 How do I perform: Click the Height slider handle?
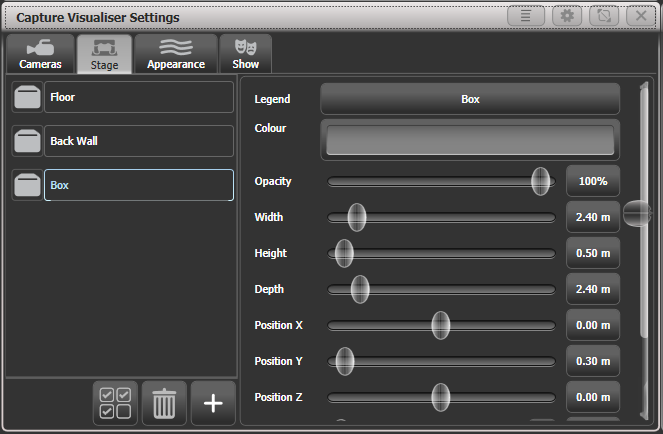[x=344, y=253]
